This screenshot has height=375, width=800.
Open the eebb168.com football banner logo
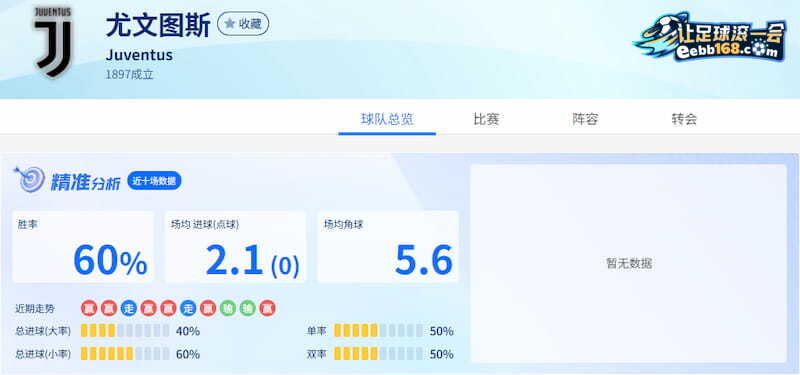pyautogui.click(x=710, y=37)
